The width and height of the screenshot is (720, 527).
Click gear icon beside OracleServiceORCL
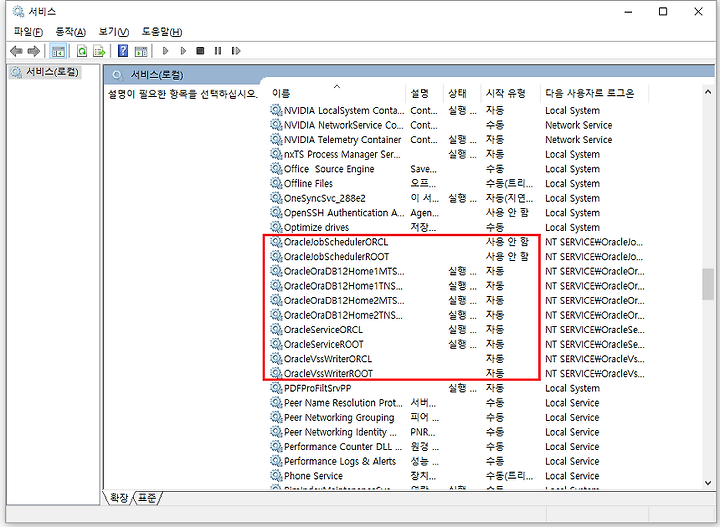point(276,330)
